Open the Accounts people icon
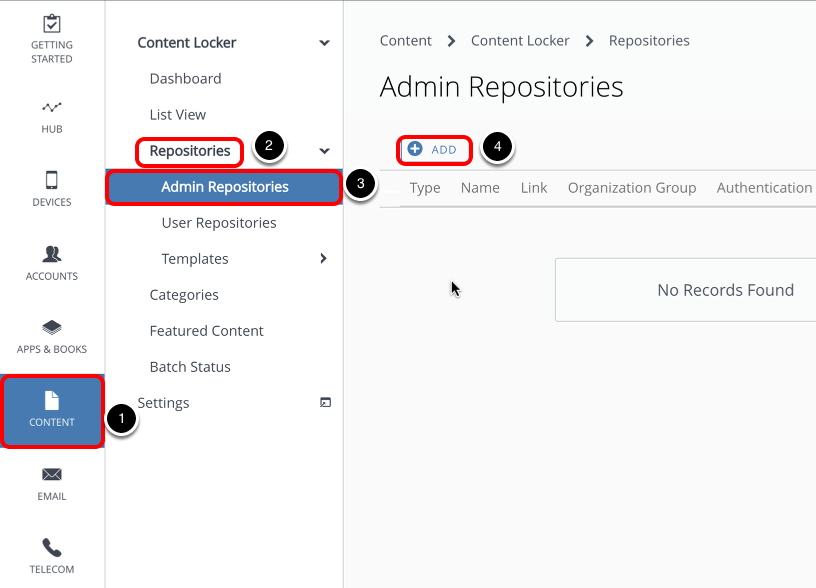816x588 pixels. 52,254
